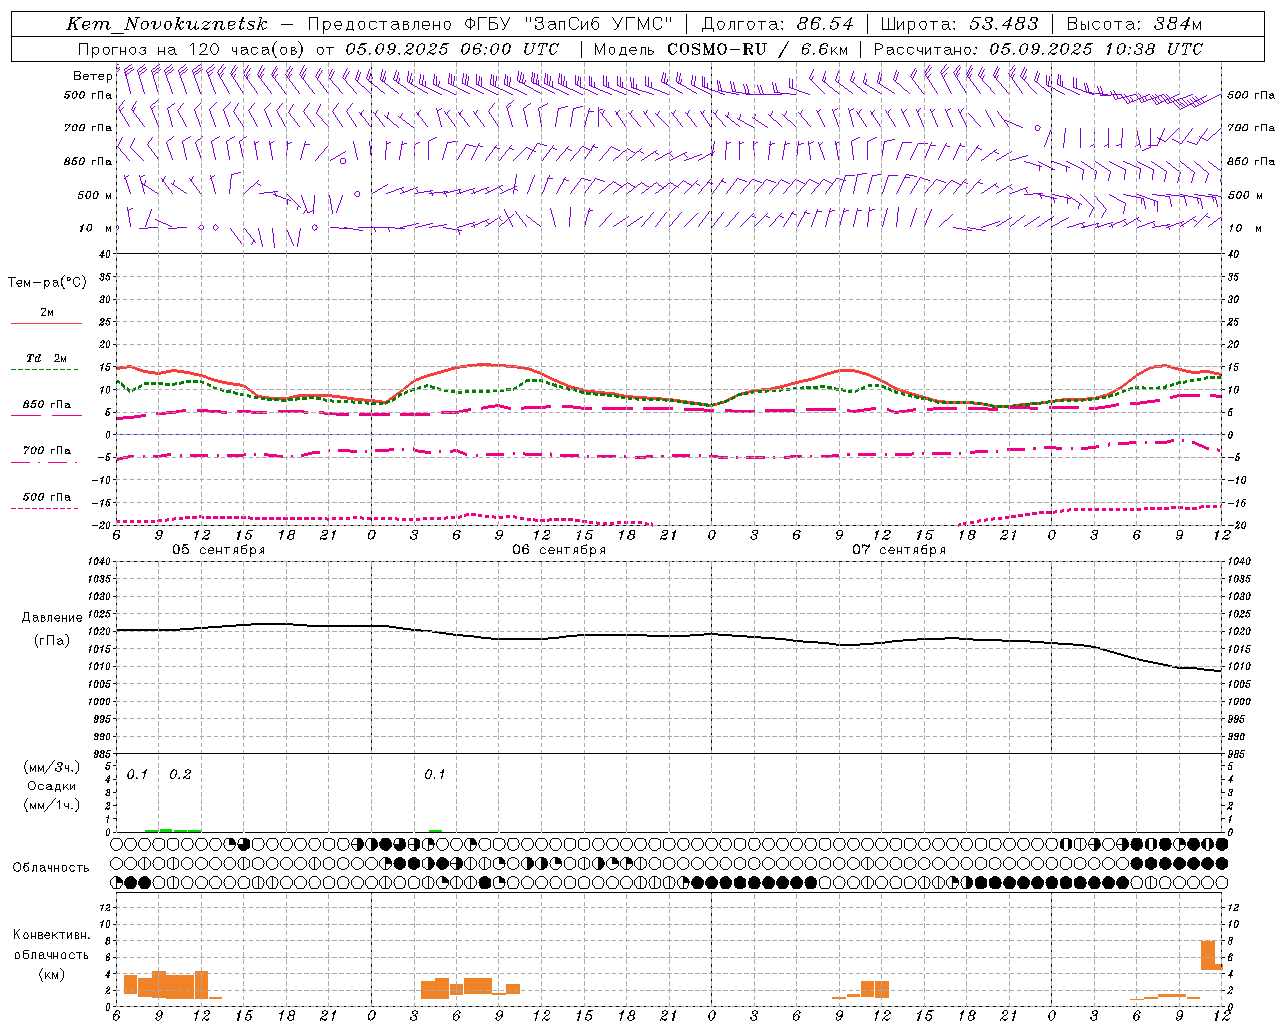Click the 'Td 2м' dew point legend entry
Viewport: 1280px width, 1024px height.
coord(47,358)
